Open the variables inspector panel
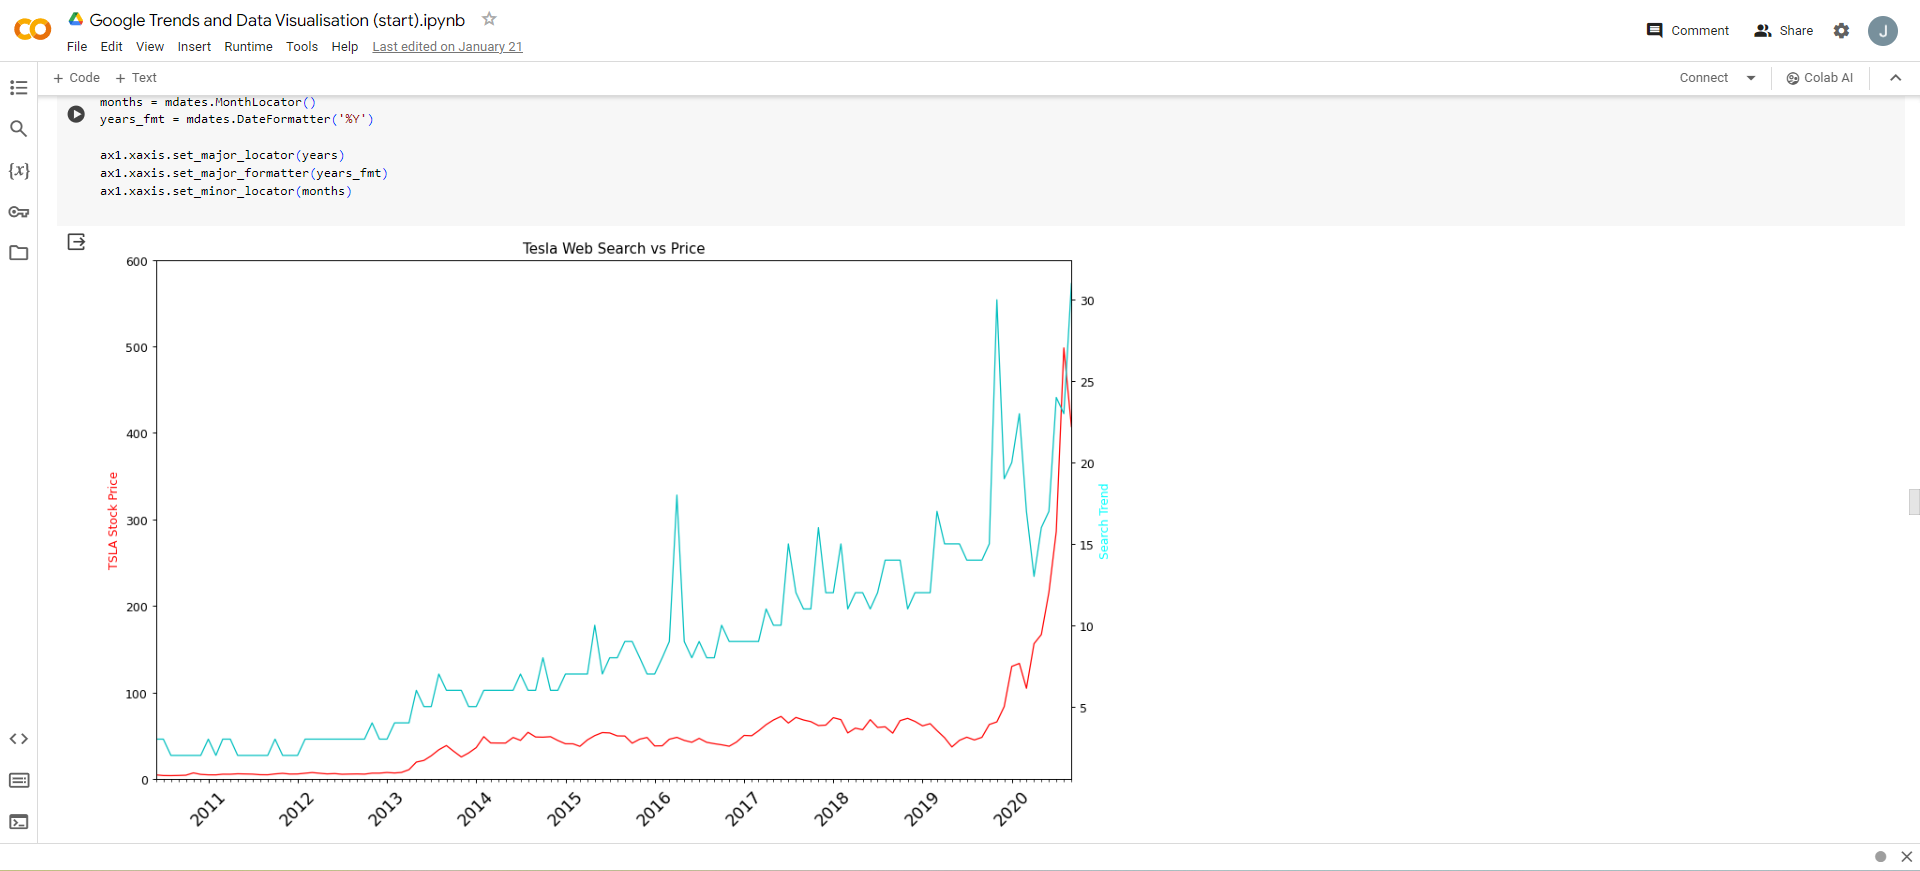1920x871 pixels. pos(18,171)
